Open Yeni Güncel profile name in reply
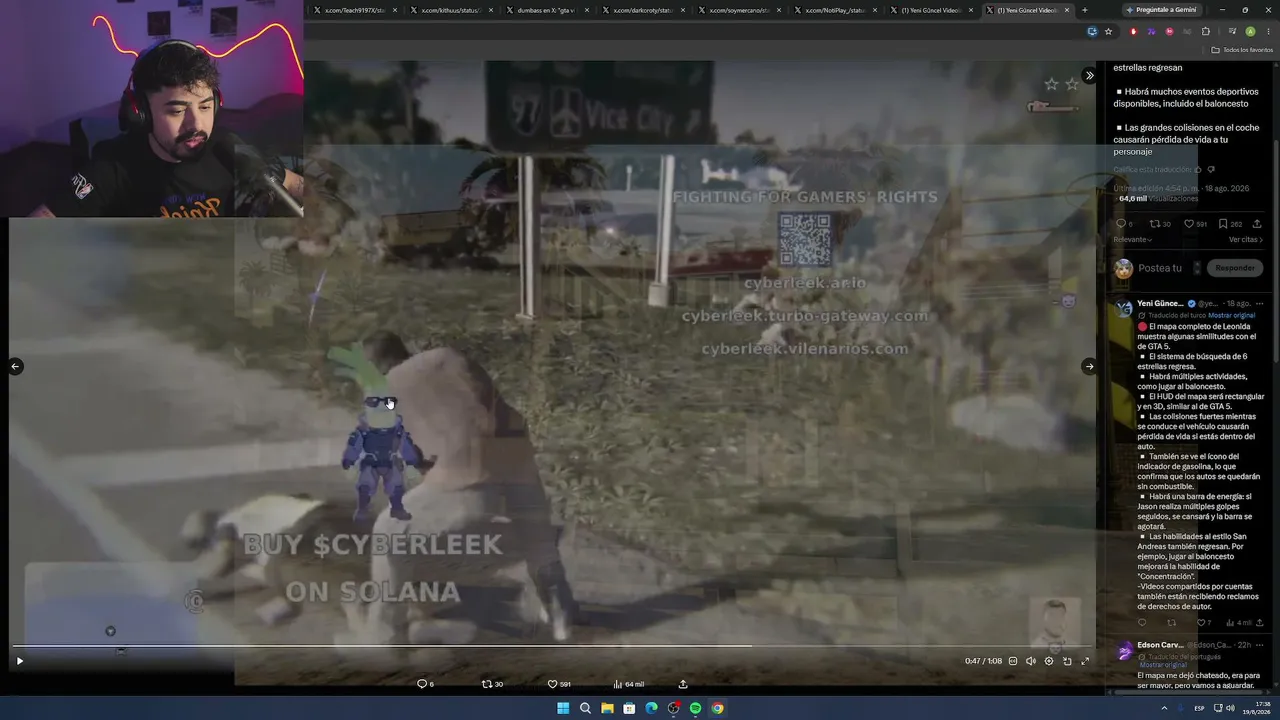 [1160, 304]
